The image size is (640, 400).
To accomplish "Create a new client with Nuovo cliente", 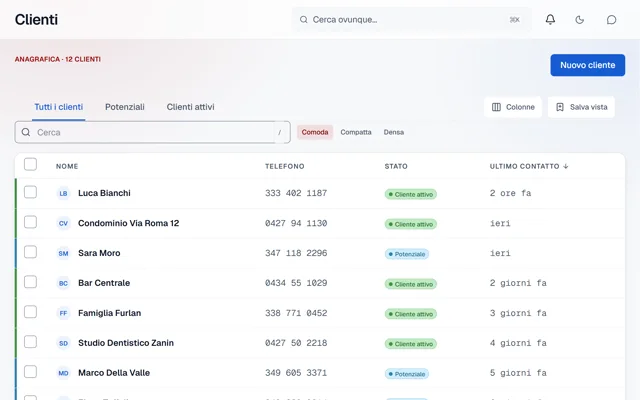I will click(x=587, y=65).
